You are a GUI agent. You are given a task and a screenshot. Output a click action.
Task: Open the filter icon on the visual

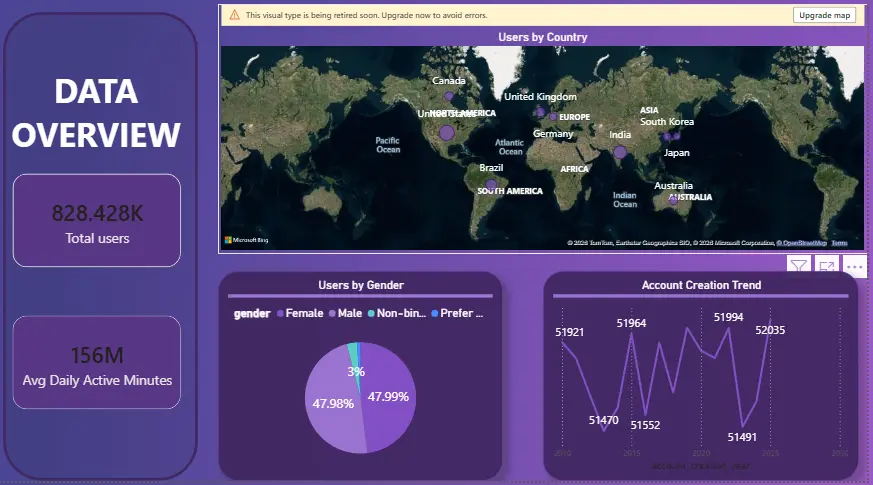[799, 266]
